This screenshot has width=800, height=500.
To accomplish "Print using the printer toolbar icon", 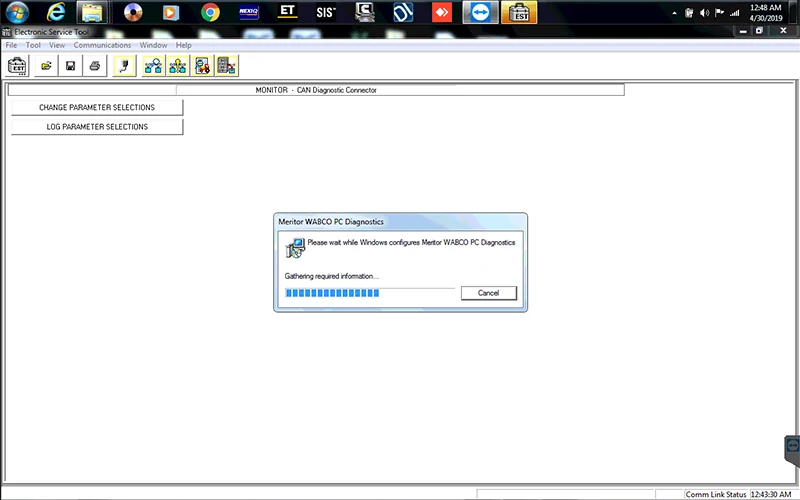I will coord(95,66).
